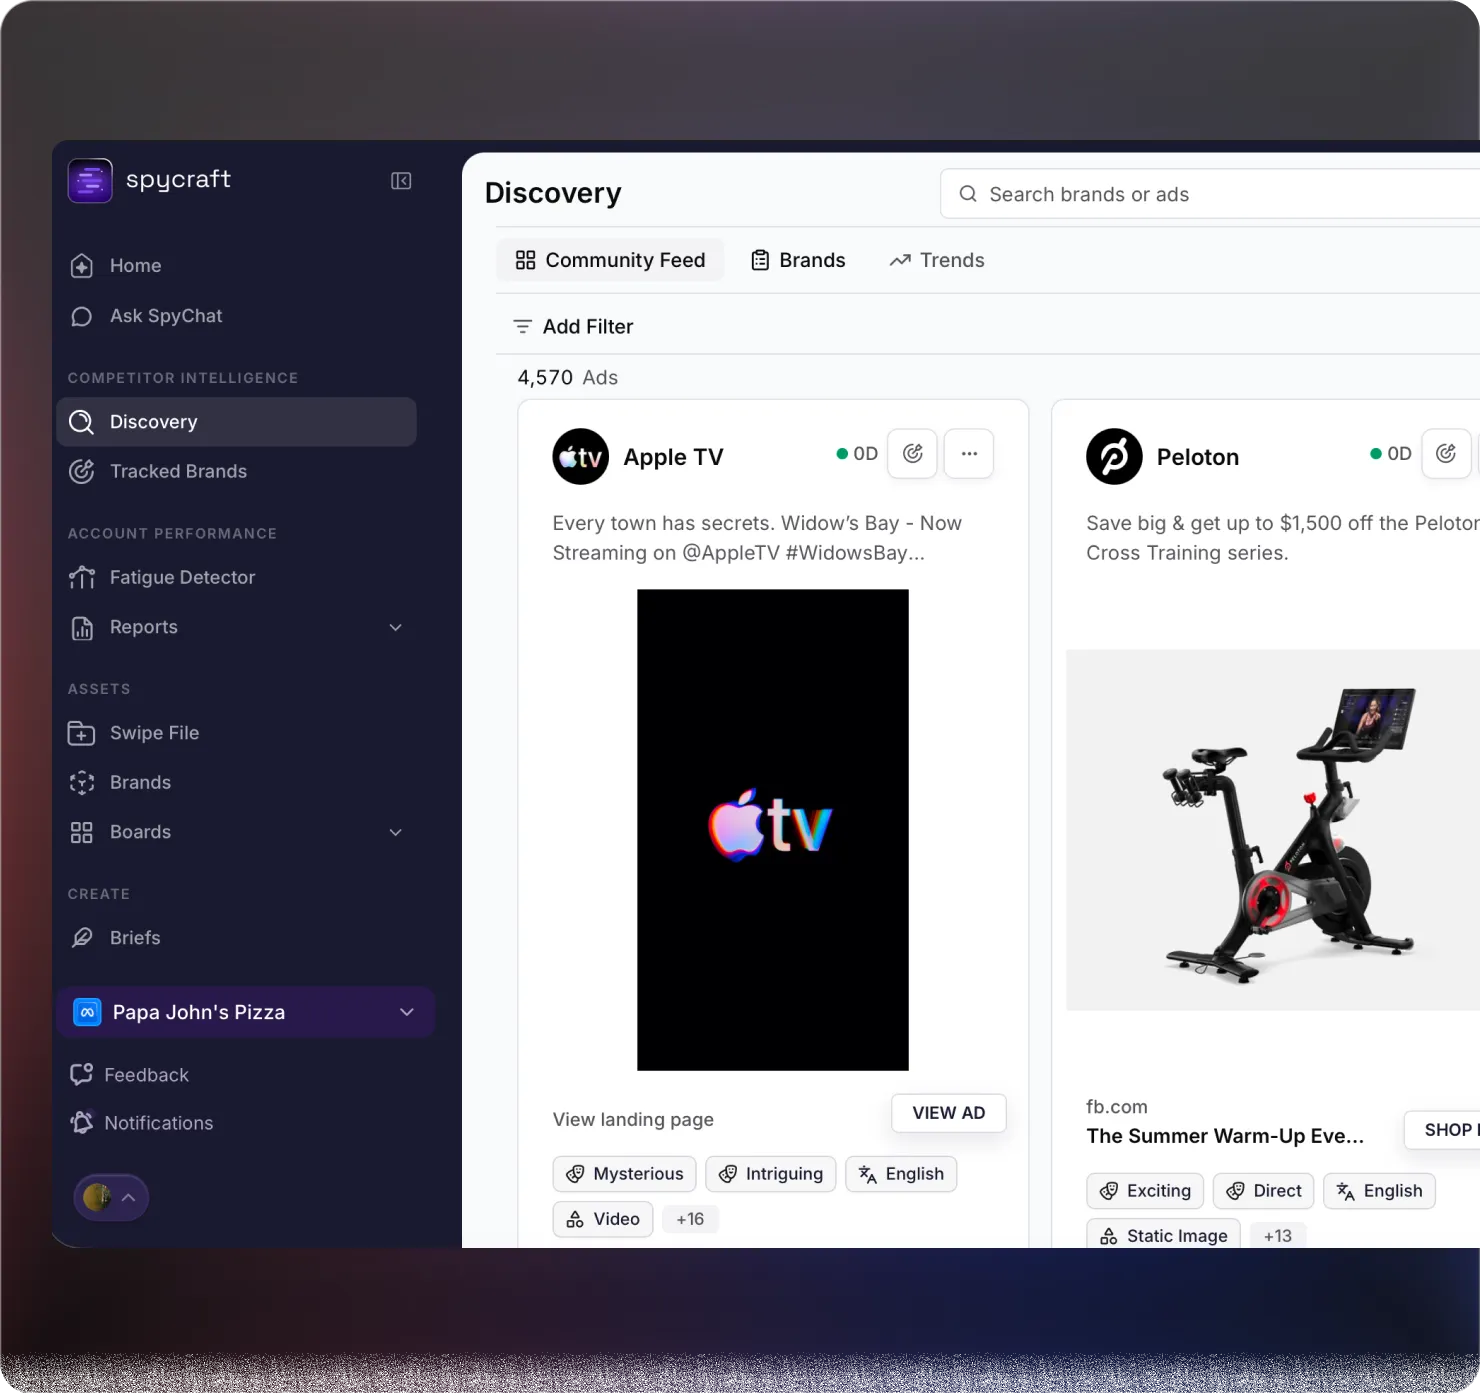
Task: Open the user avatar menu
Action: [111, 1198]
